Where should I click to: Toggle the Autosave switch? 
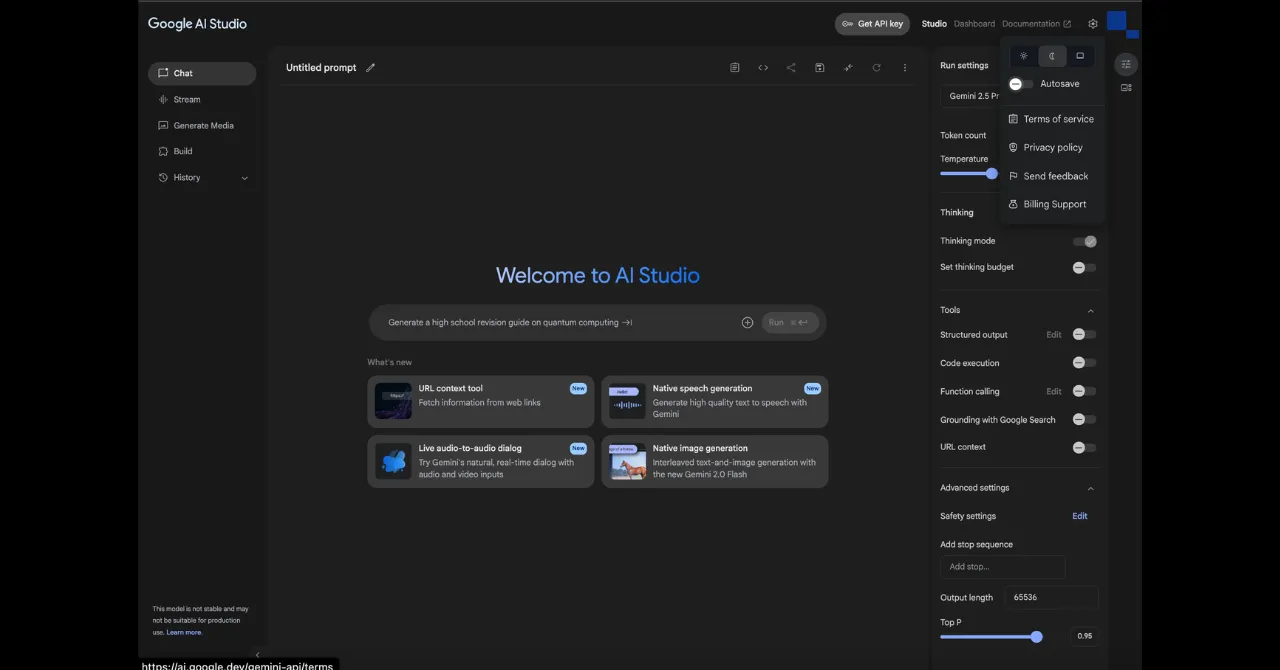1020,84
